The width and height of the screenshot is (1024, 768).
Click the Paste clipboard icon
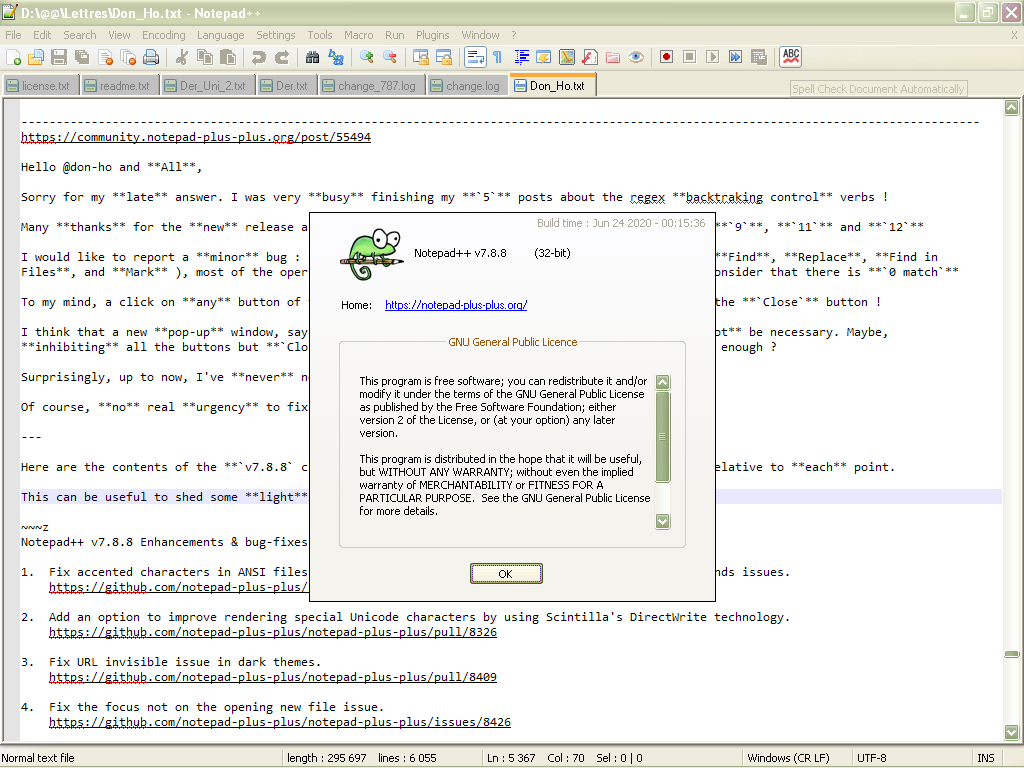(x=228, y=57)
